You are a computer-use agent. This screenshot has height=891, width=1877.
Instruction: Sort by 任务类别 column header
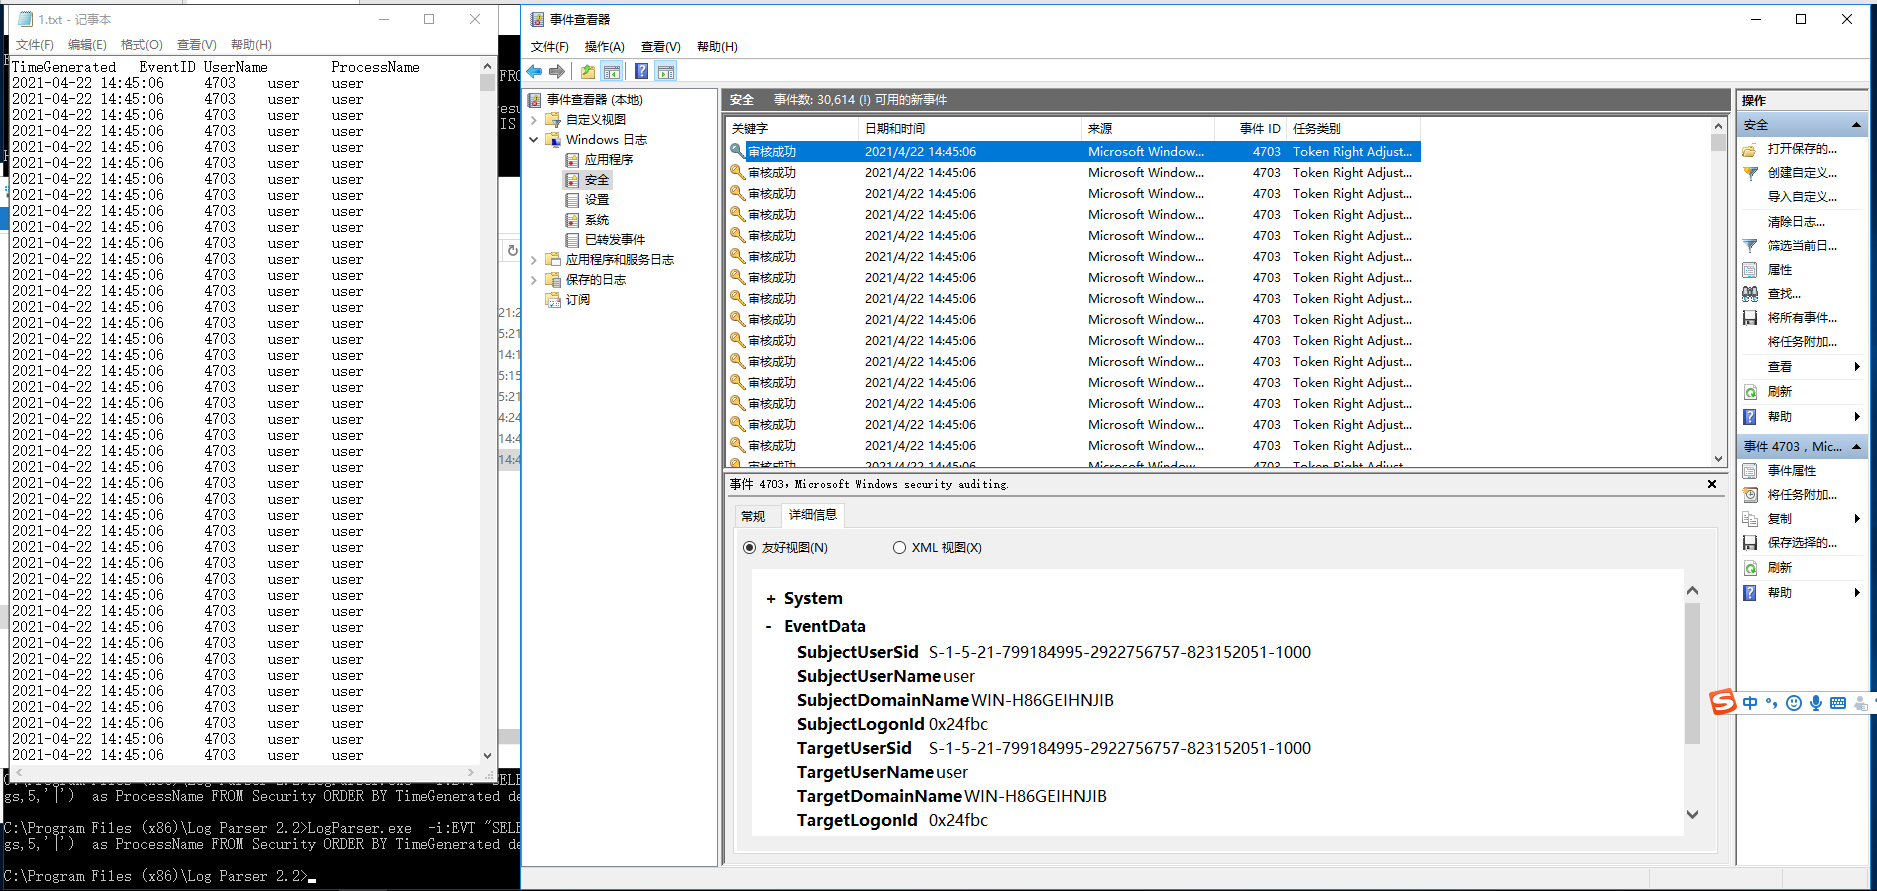[x=1353, y=129]
